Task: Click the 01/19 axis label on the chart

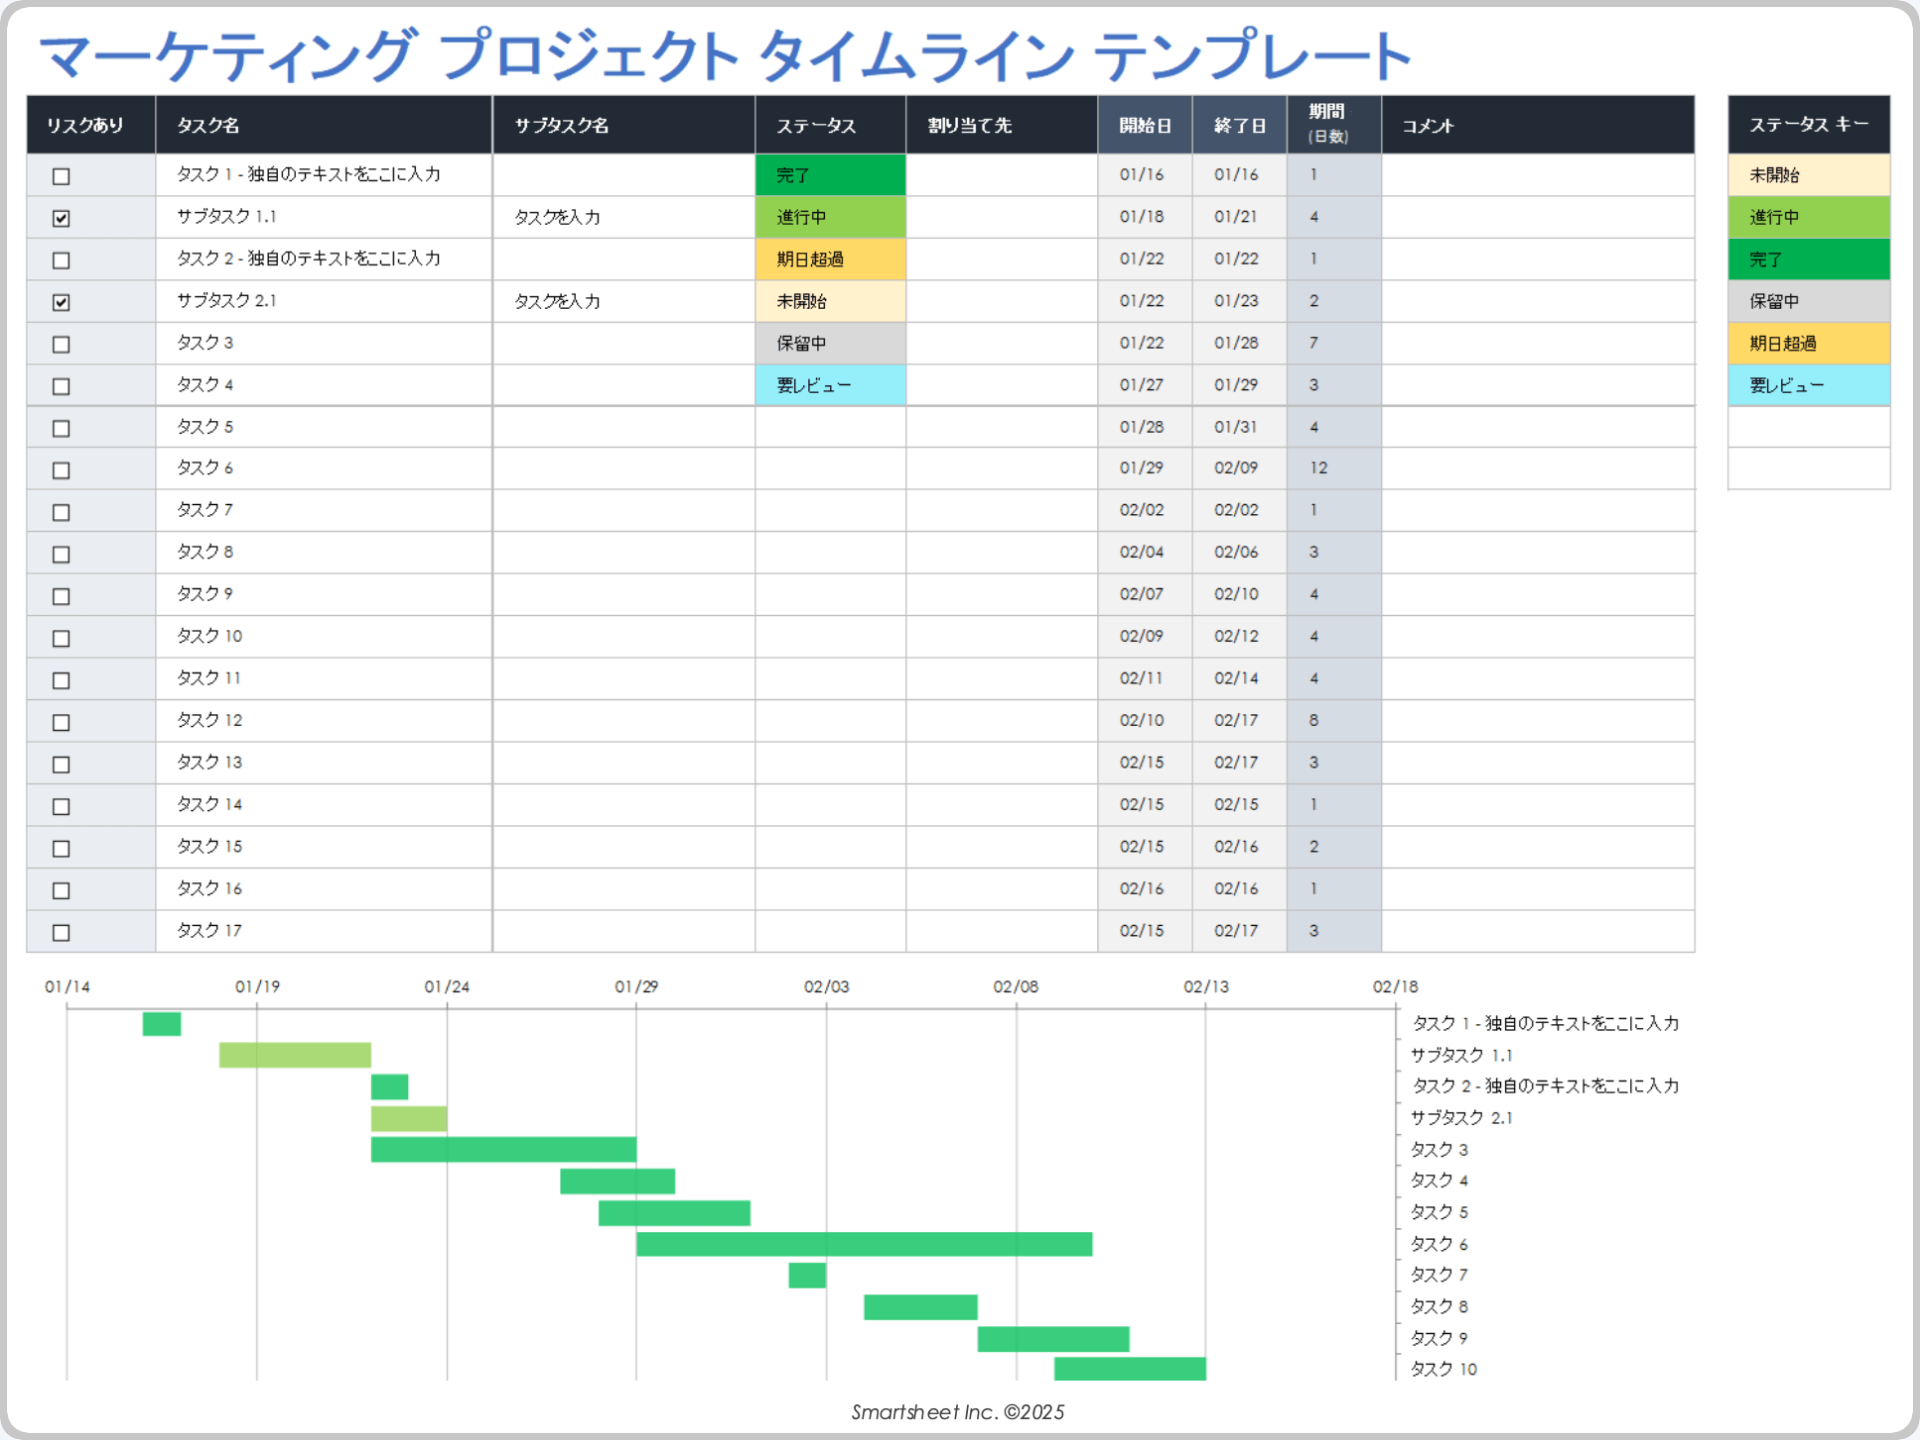Action: (257, 987)
